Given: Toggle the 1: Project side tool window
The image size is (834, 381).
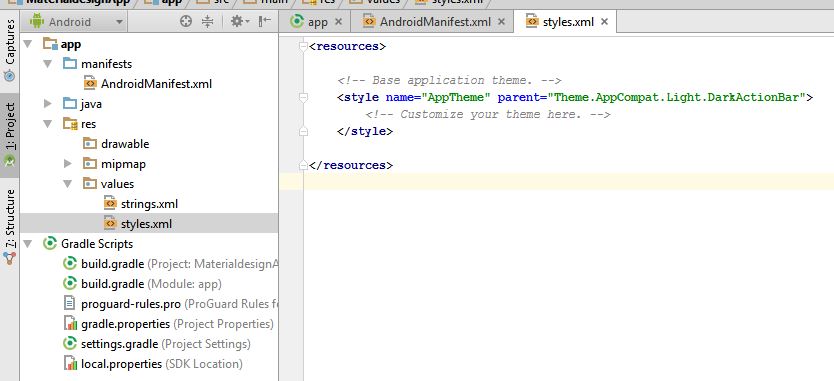Looking at the screenshot, I should [x=10, y=135].
